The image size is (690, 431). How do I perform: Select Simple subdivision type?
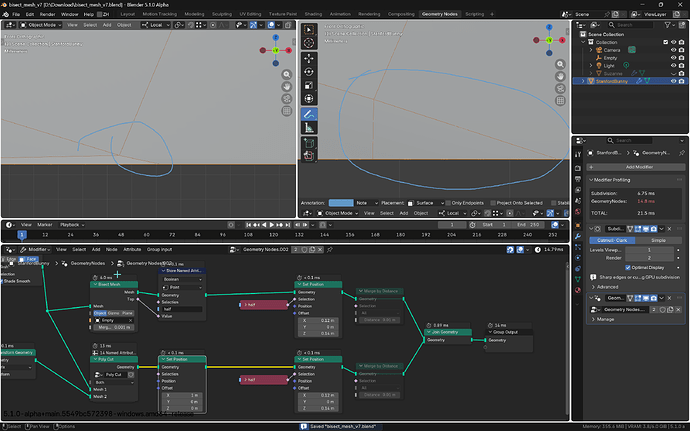[658, 240]
